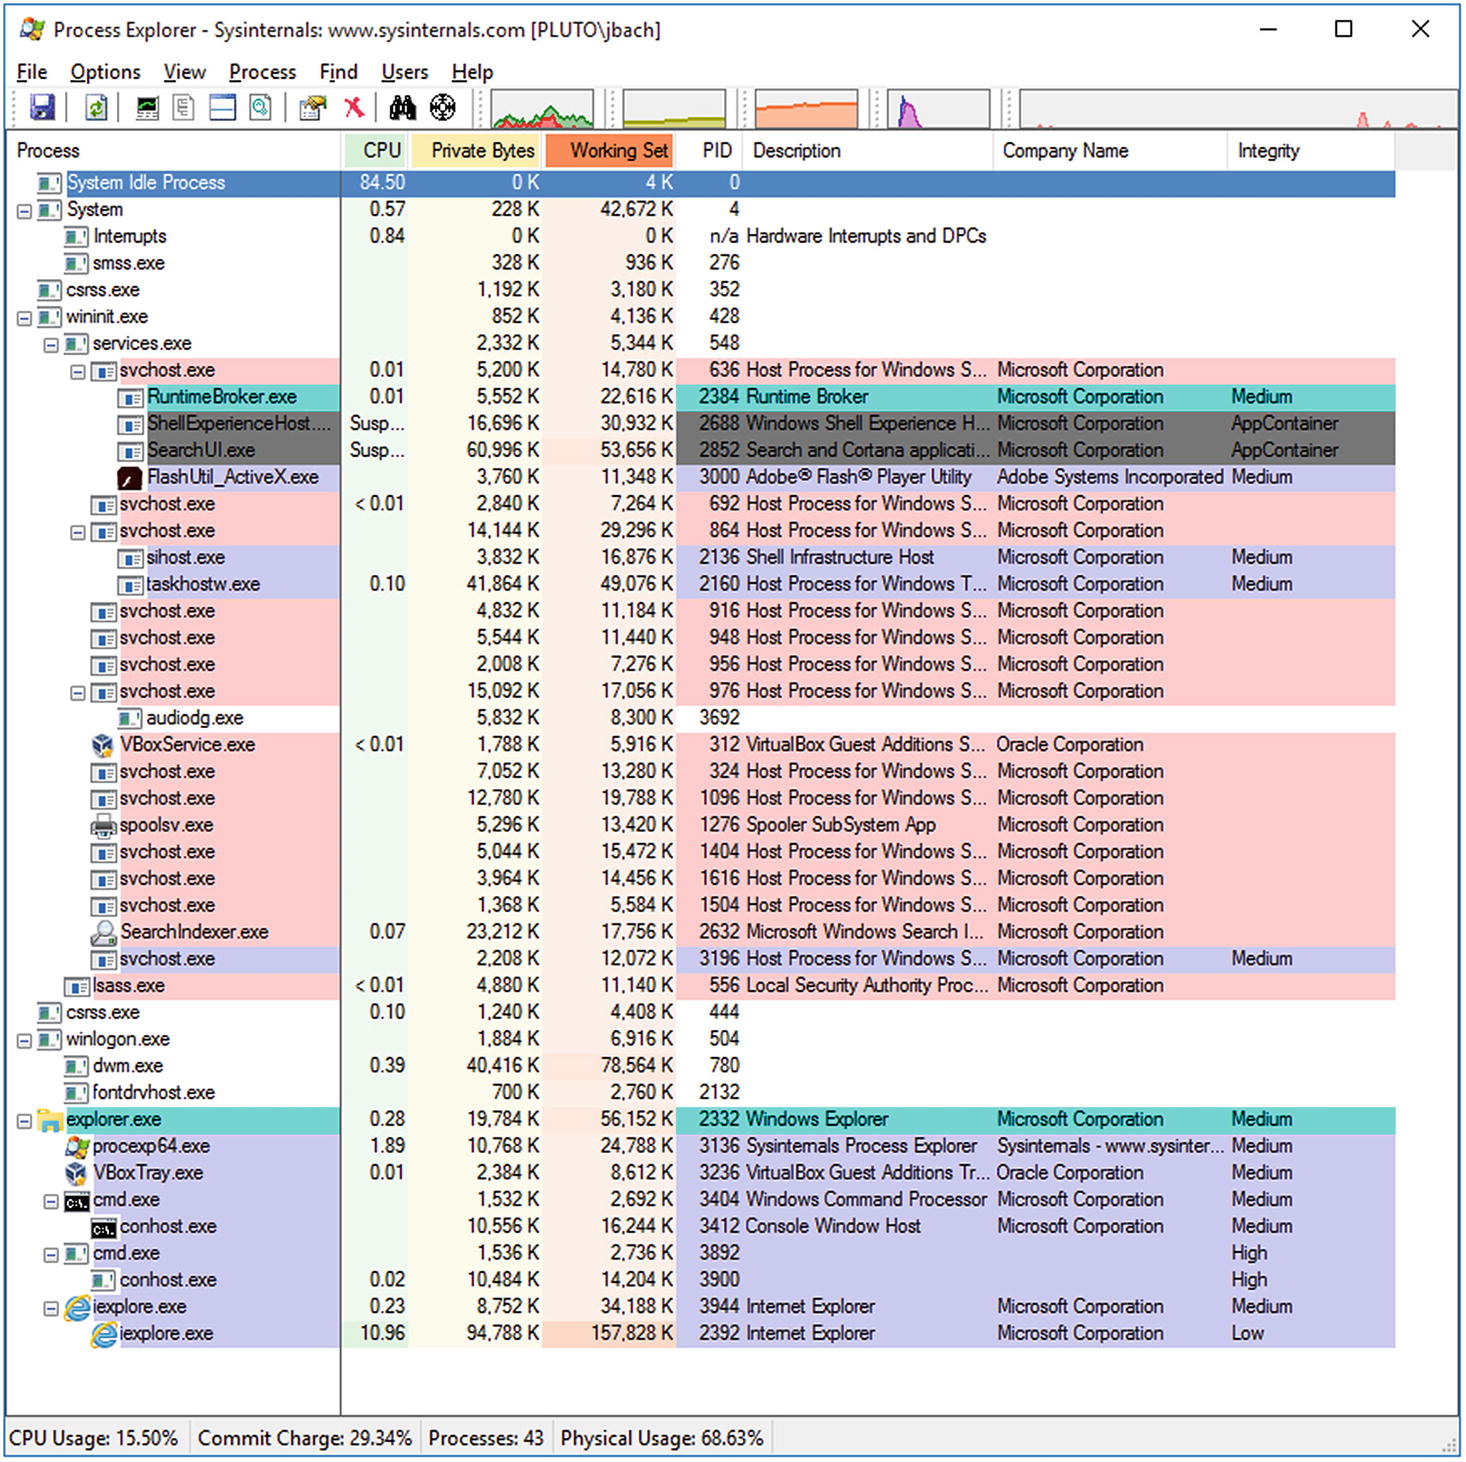The height and width of the screenshot is (1462, 1466).
Task: Click the Process Explorer title bar icon
Action: 32,30
